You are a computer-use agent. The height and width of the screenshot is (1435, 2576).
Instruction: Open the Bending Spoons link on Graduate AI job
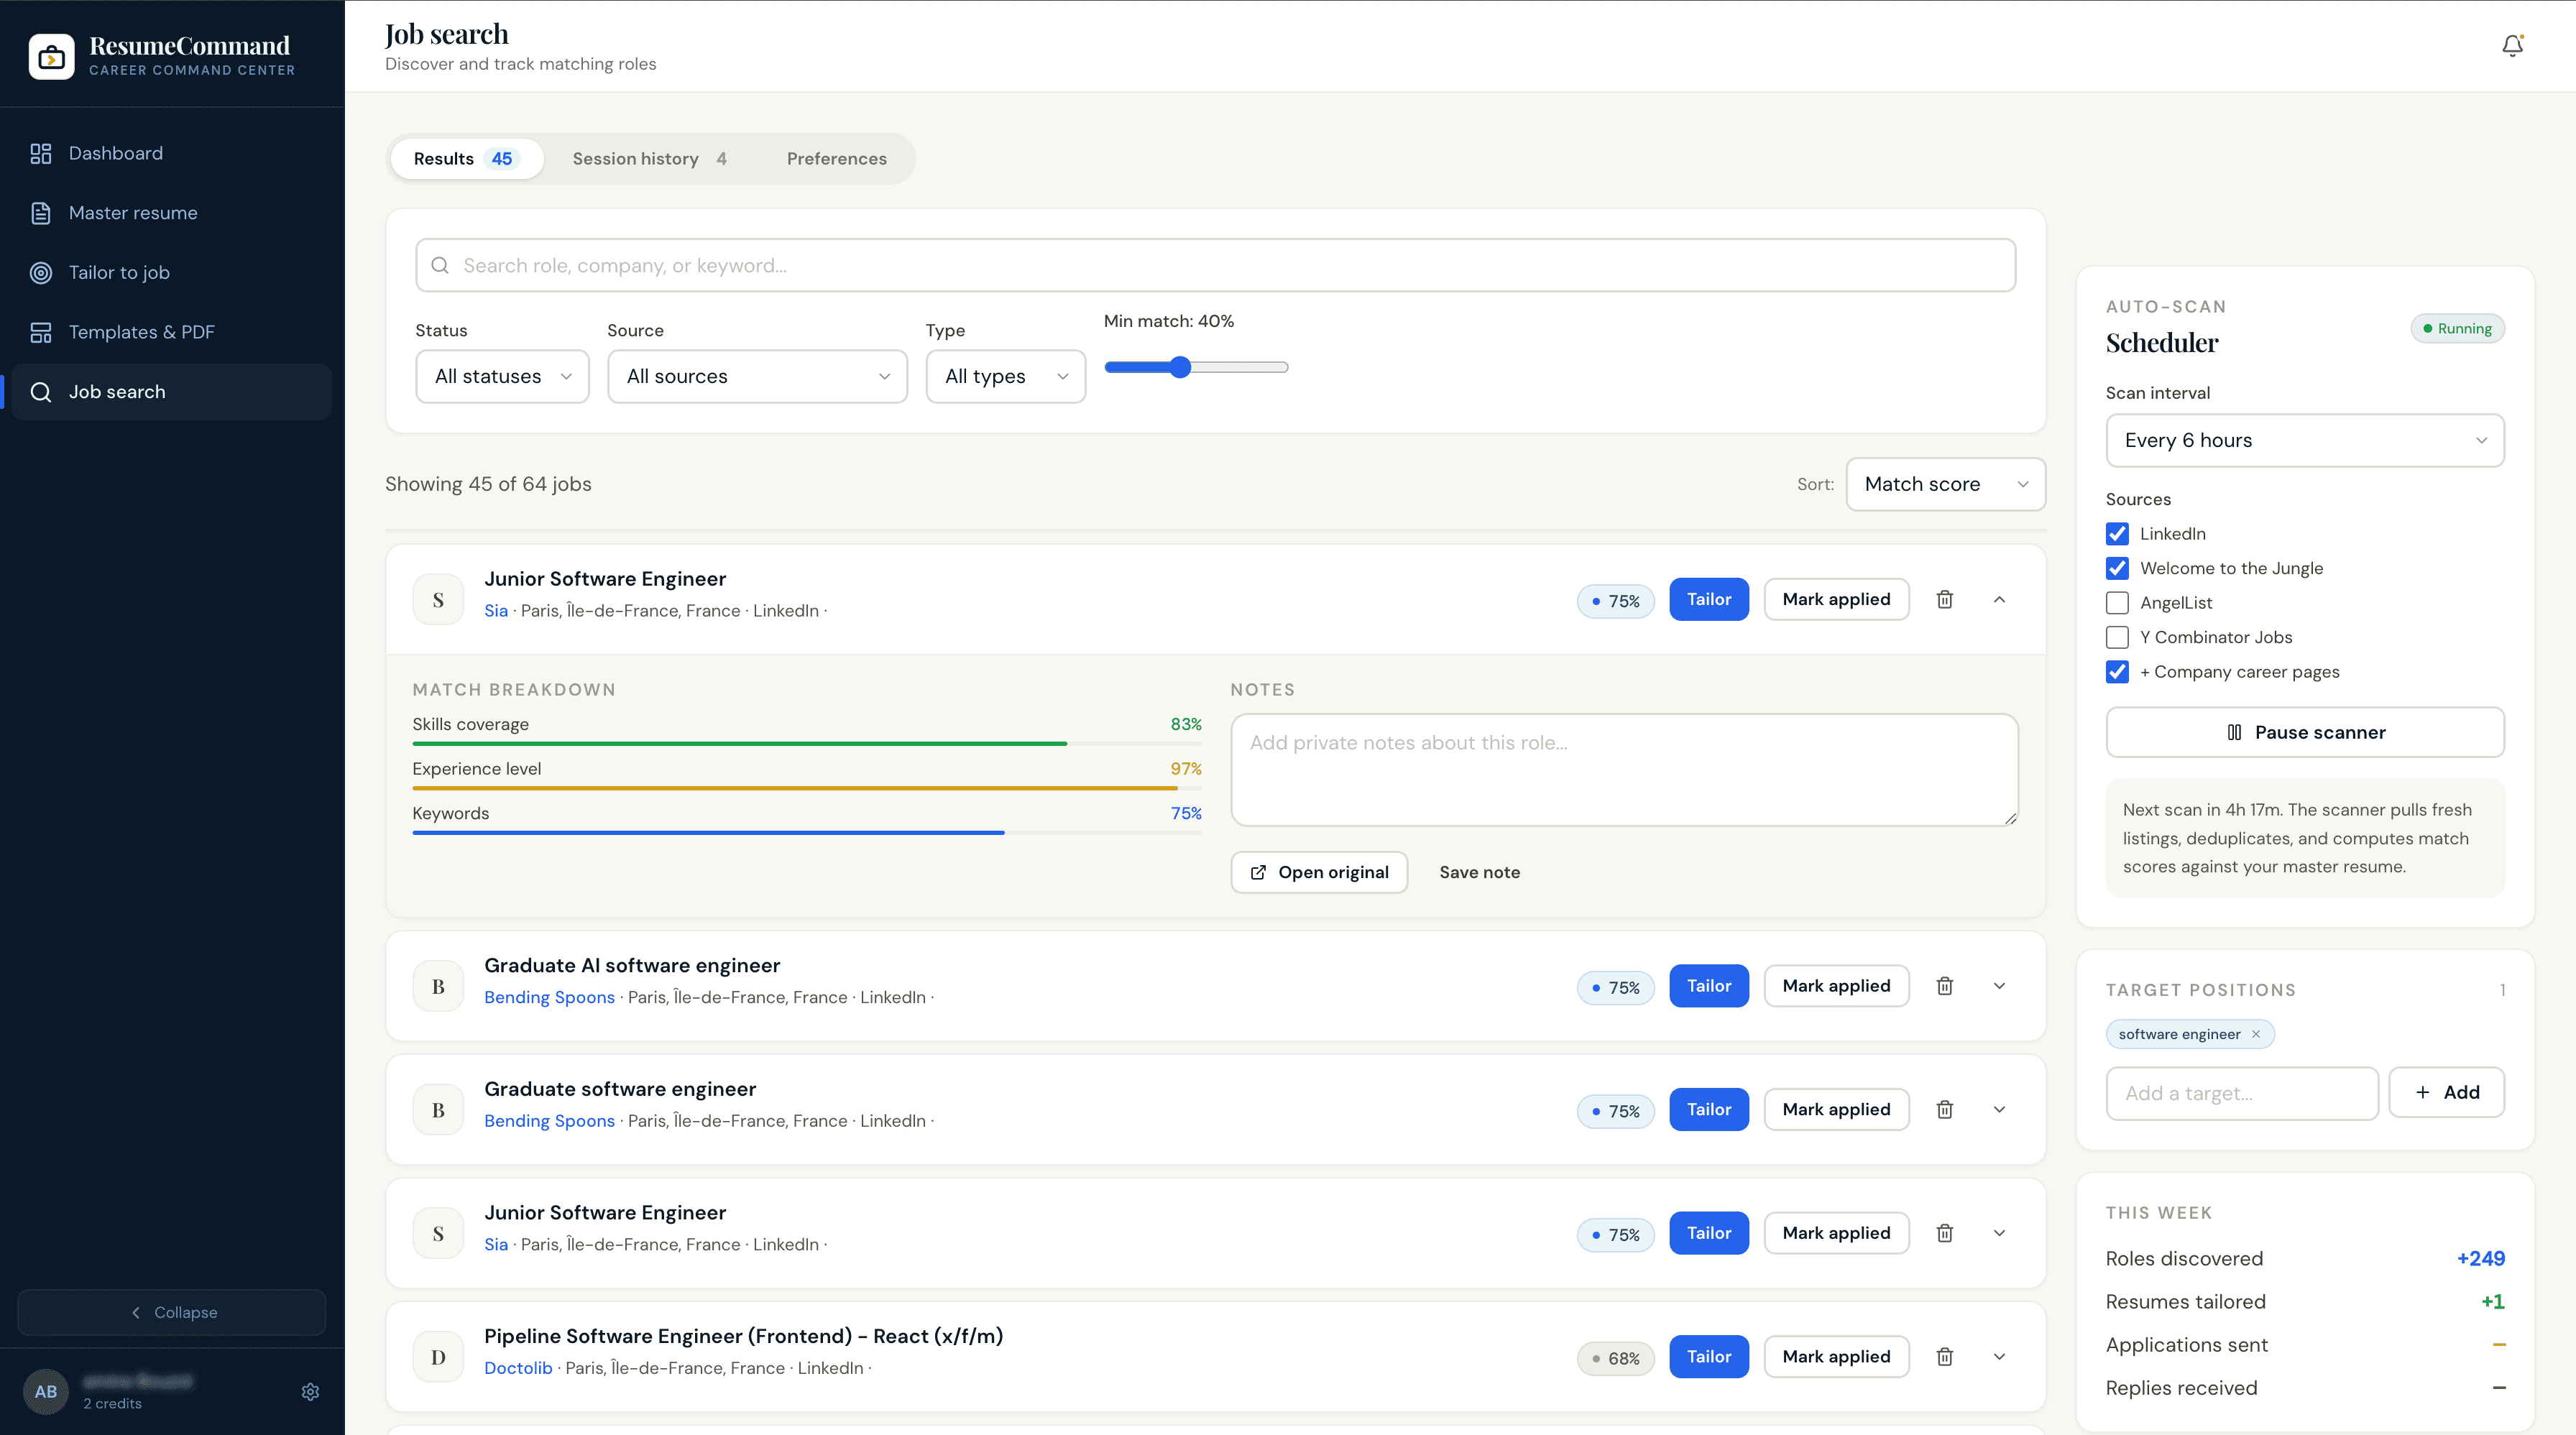(x=549, y=997)
